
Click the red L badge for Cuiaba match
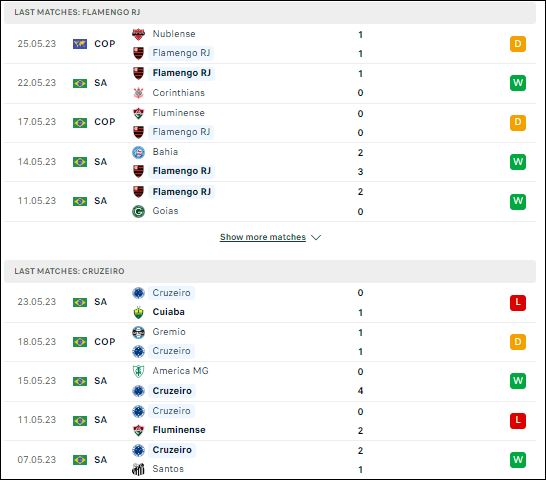517,302
